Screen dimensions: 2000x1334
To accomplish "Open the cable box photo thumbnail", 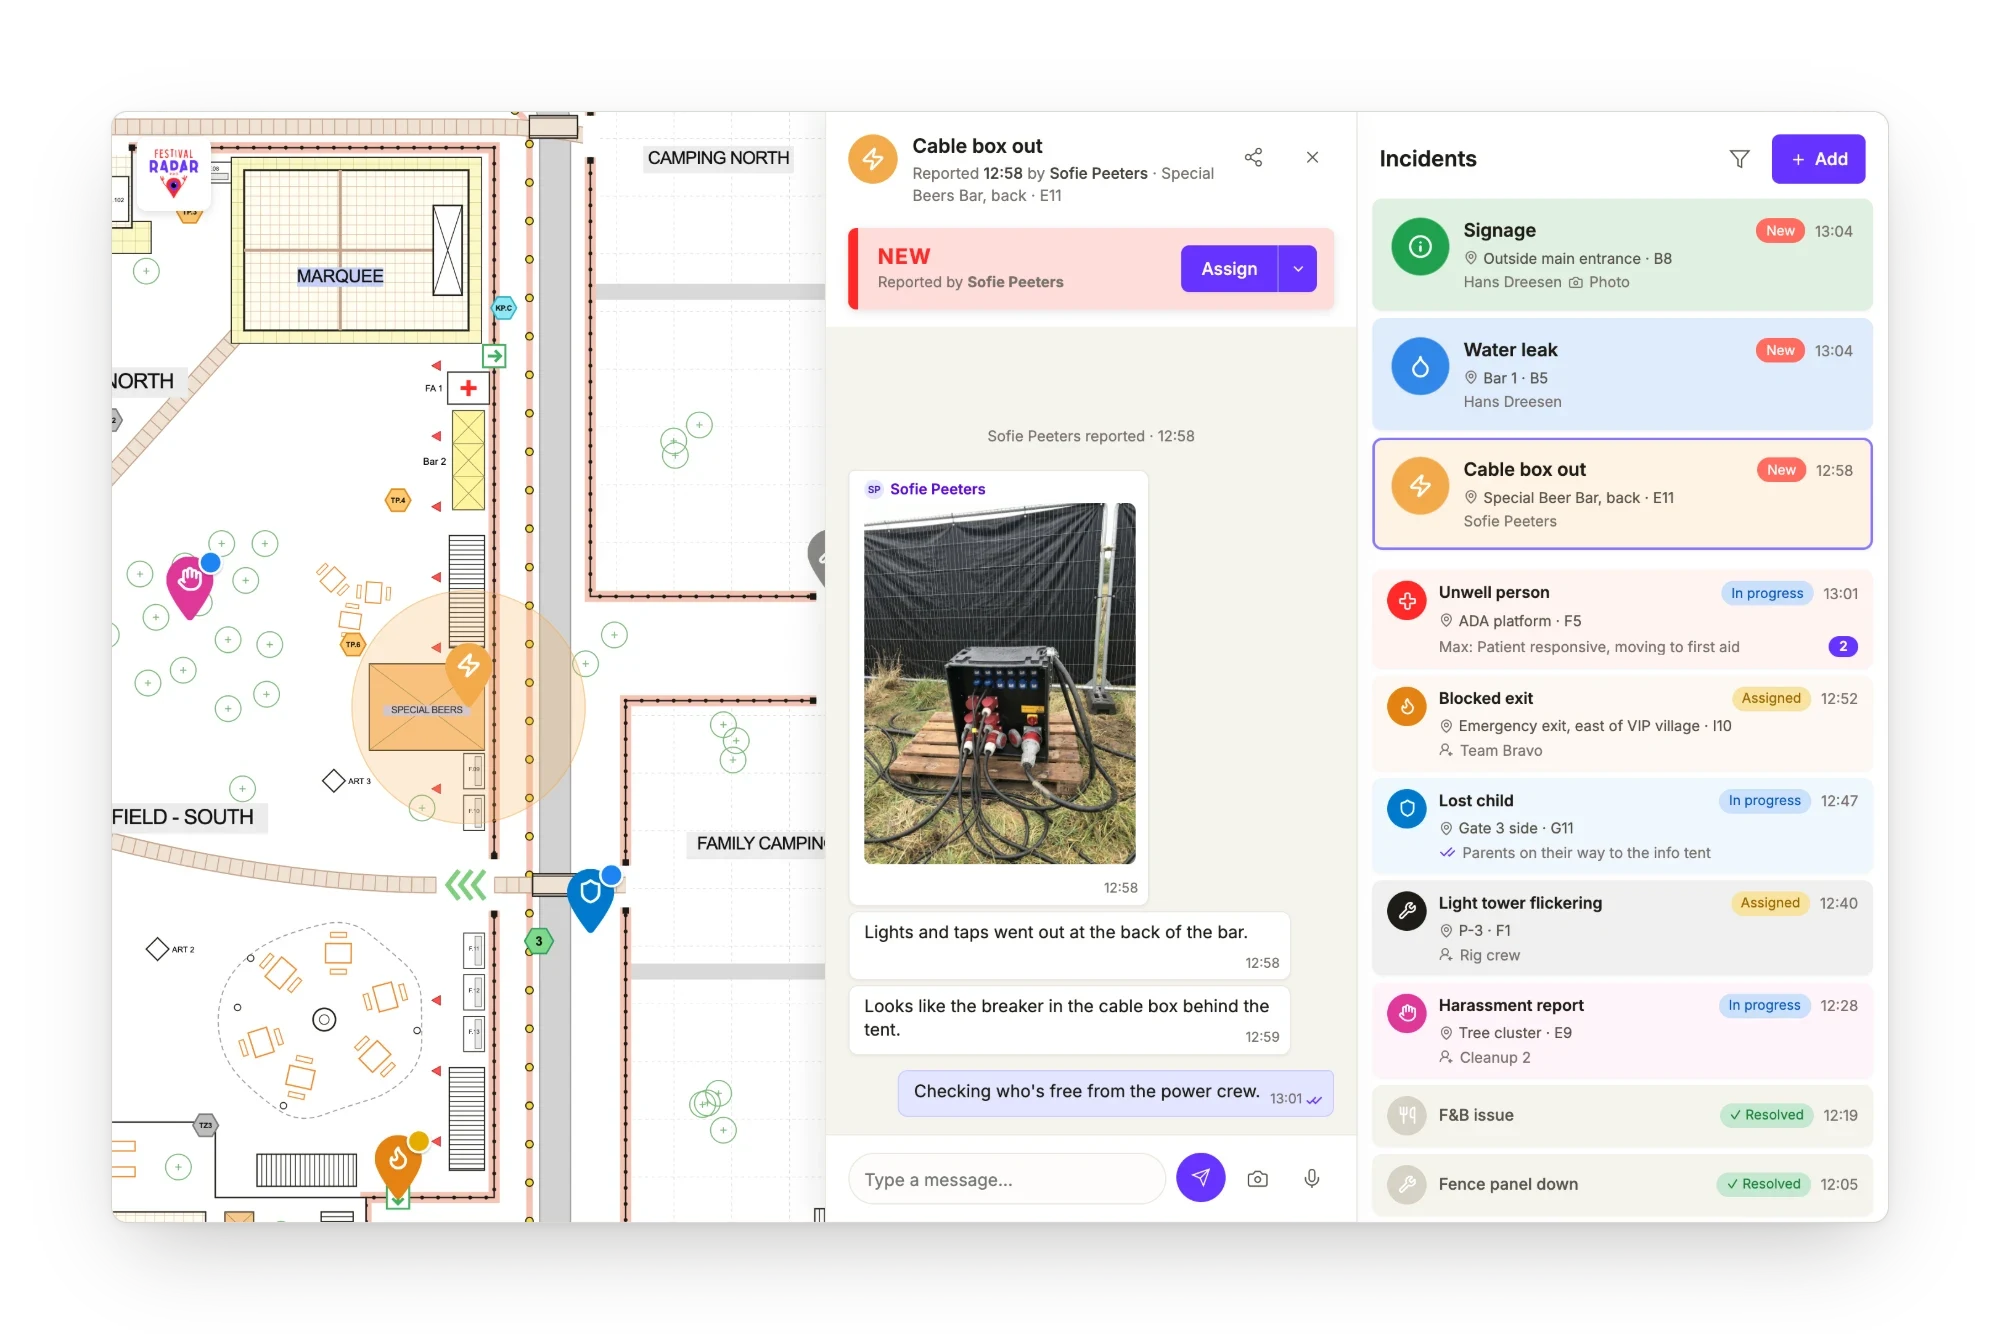I will [1000, 683].
